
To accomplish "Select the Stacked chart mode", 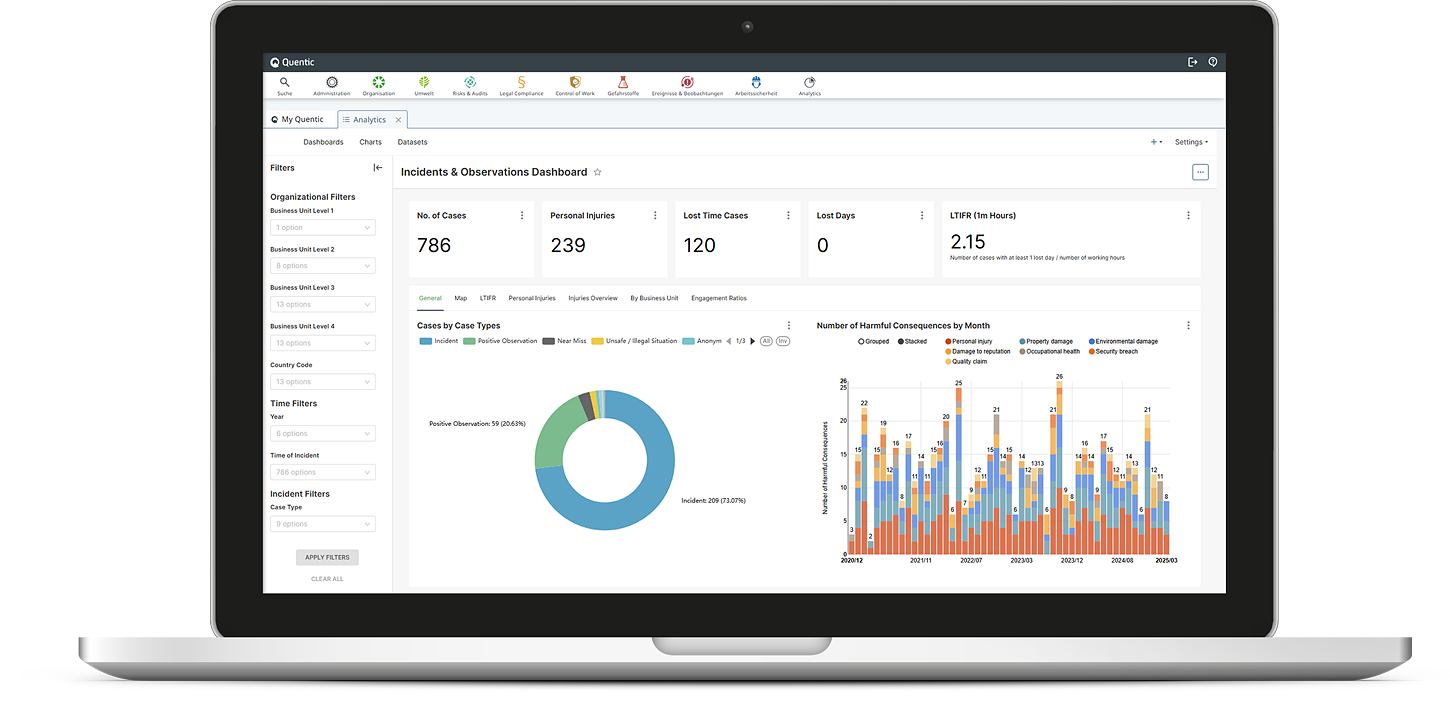I will pos(900,342).
